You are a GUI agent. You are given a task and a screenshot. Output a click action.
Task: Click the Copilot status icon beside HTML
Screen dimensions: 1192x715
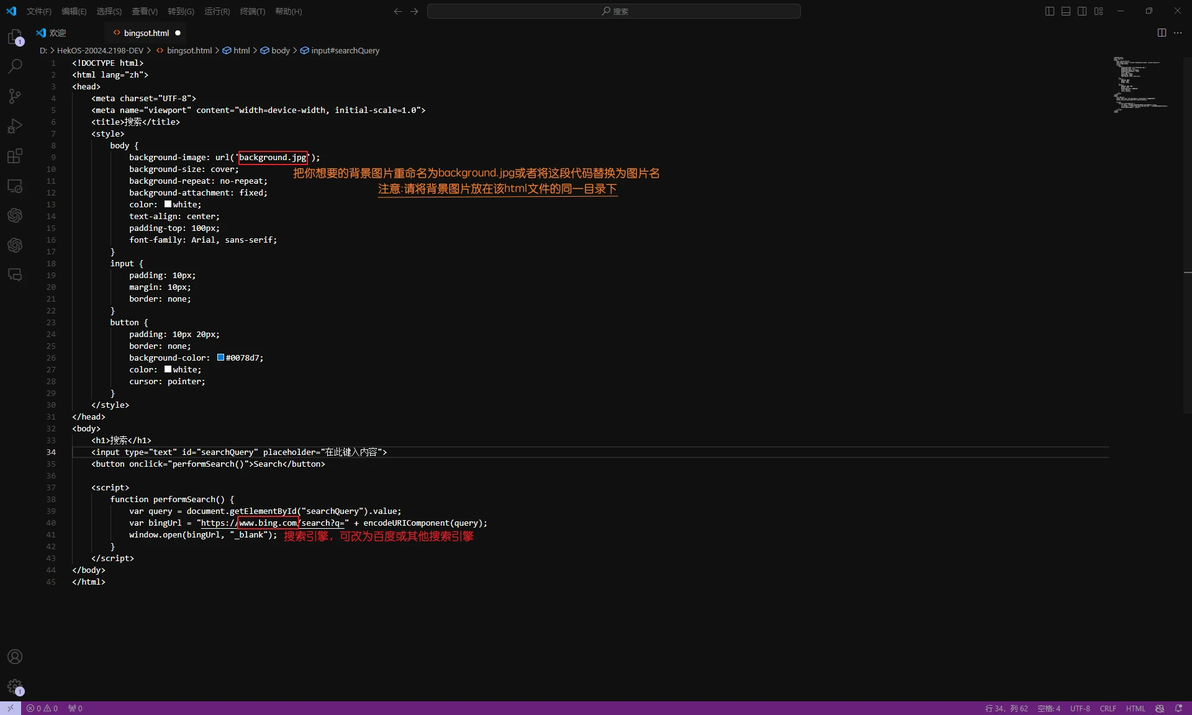(x=1159, y=708)
